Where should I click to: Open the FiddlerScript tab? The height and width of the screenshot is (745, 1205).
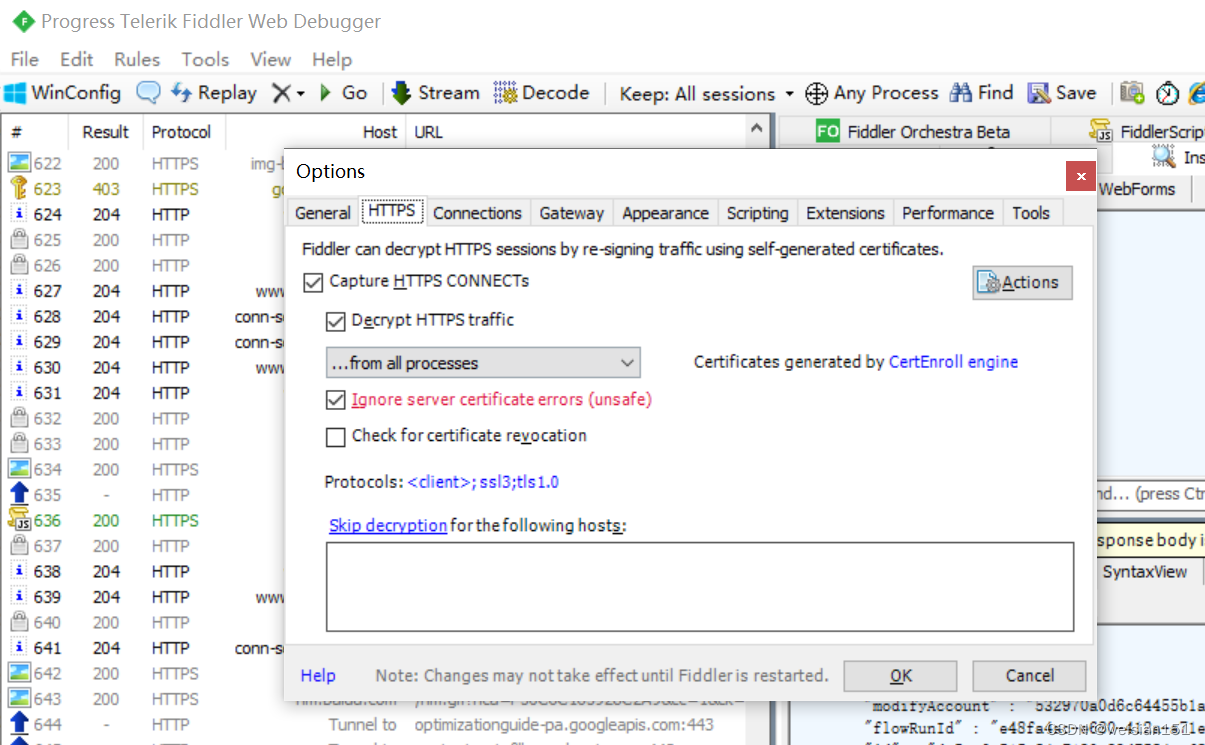coord(1147,131)
